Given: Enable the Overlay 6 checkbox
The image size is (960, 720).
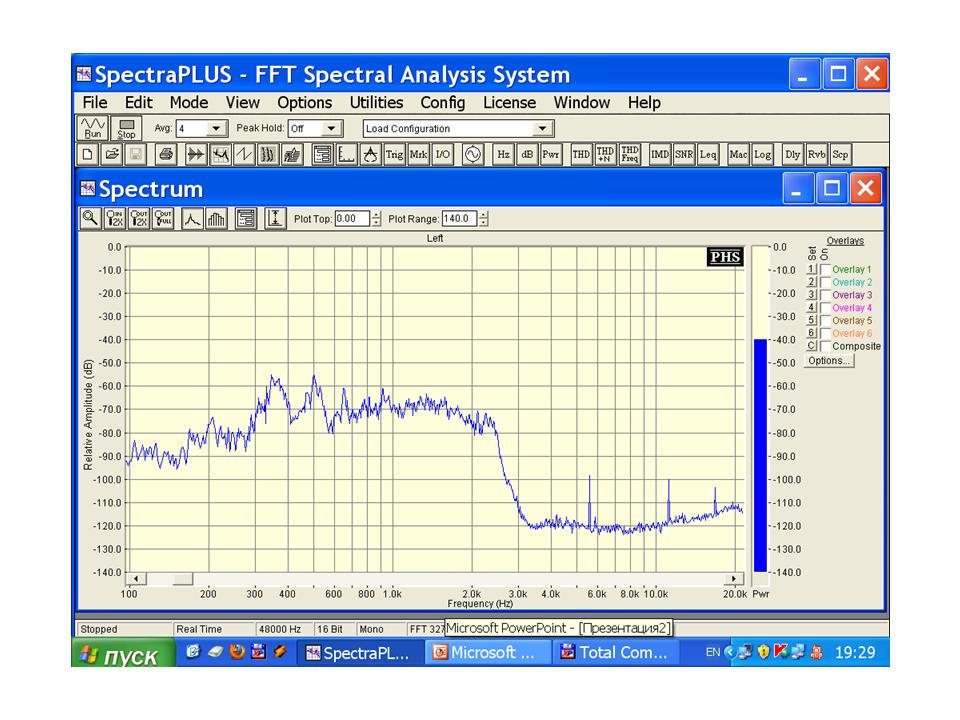Looking at the screenshot, I should click(825, 334).
